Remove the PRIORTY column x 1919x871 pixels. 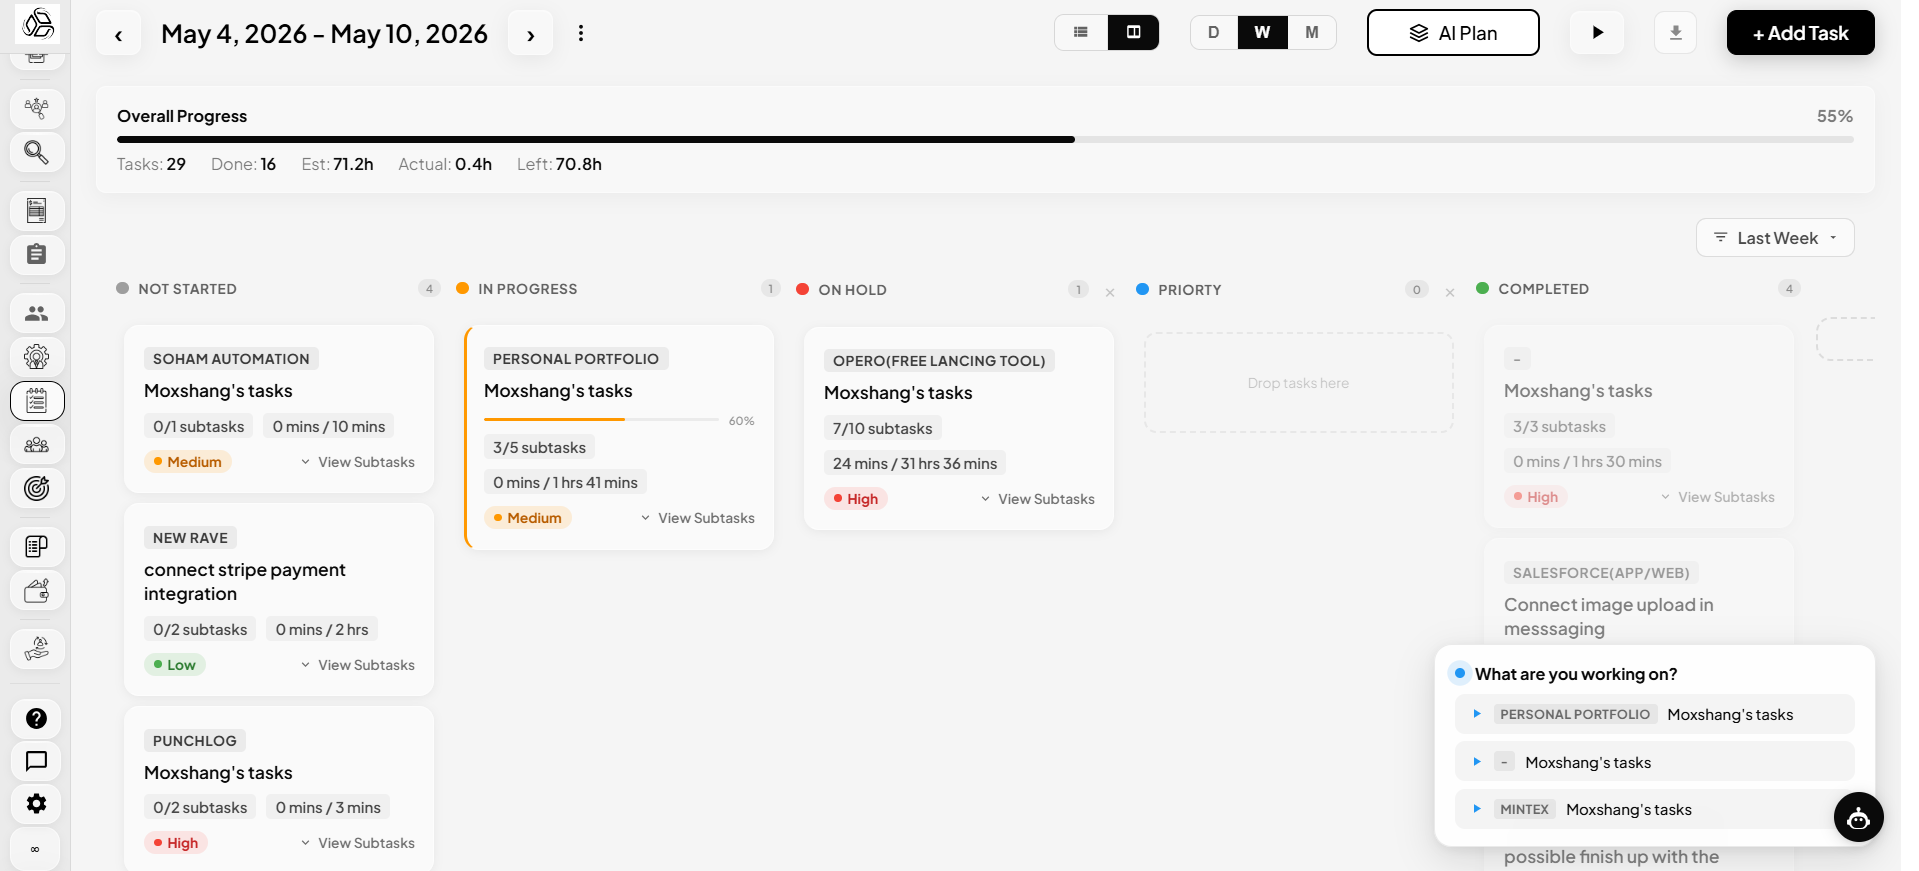(1450, 292)
